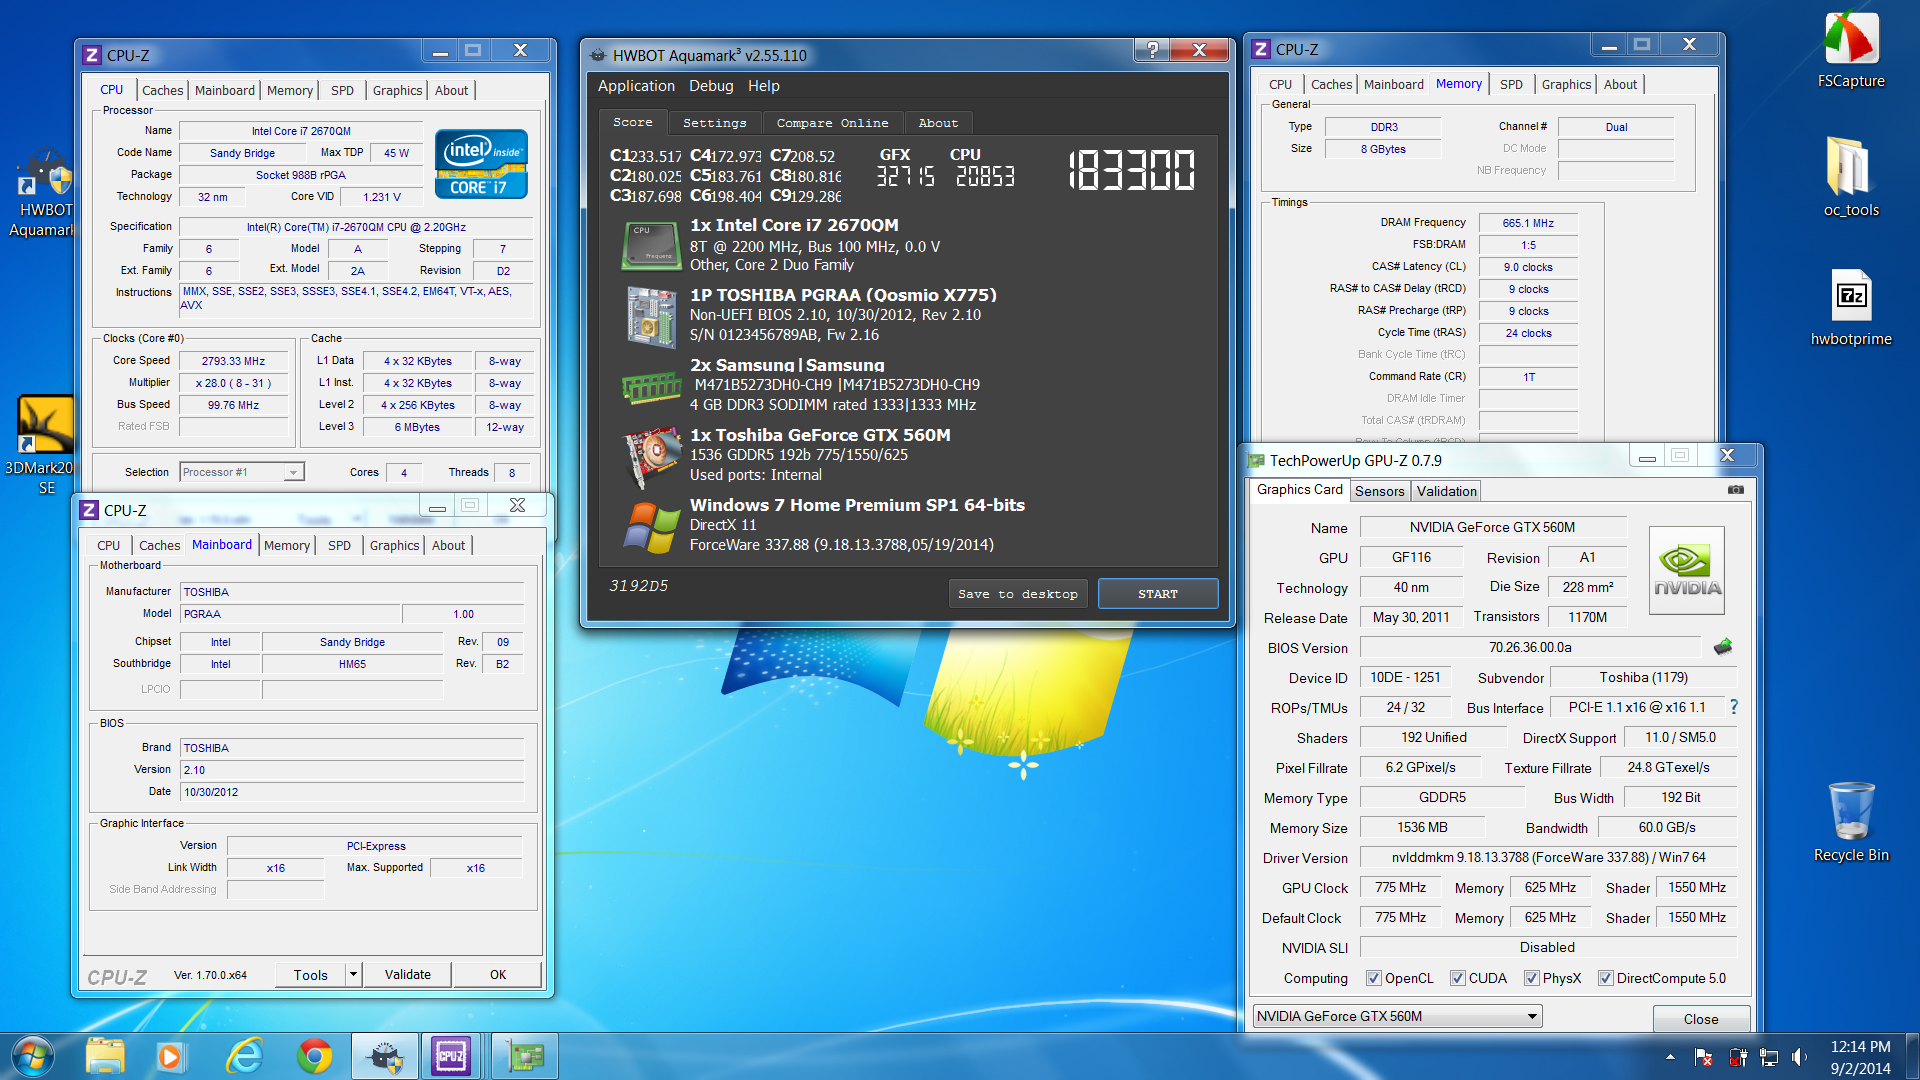Click the volume speaker tray icon
This screenshot has width=1920, height=1080.
1800,1057
